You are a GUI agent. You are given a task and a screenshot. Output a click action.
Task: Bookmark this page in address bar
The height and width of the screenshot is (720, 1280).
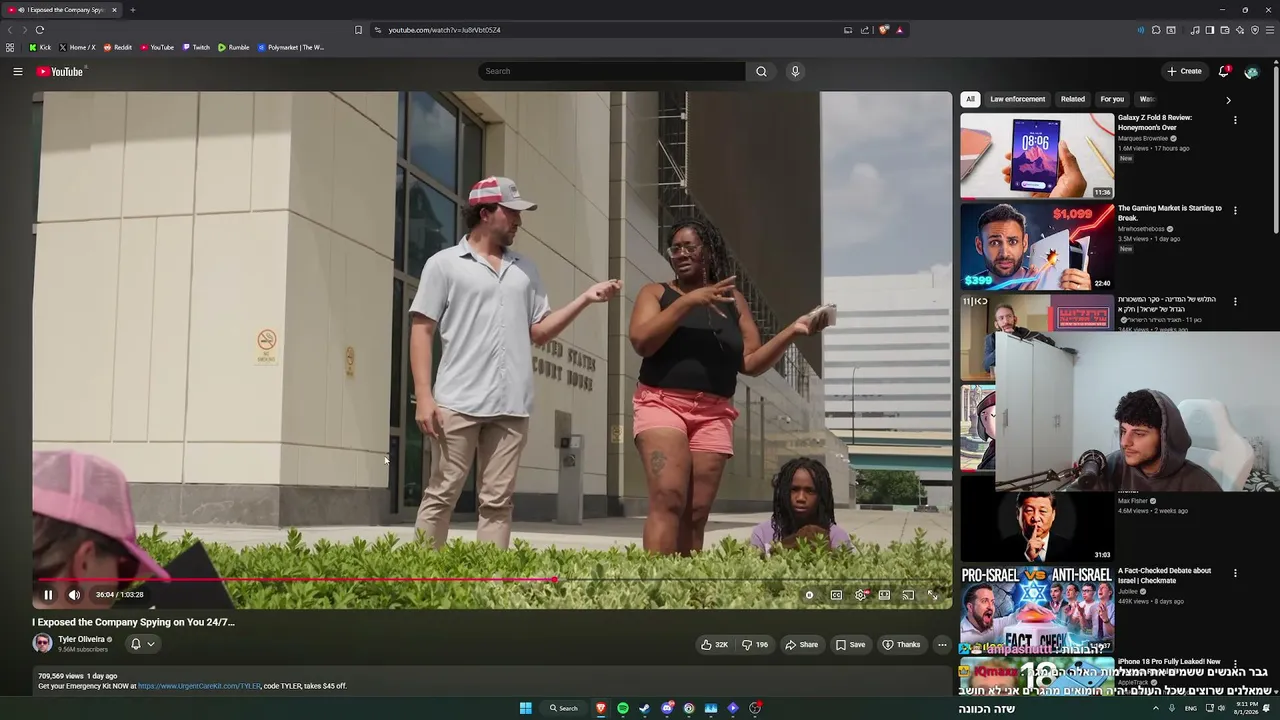click(359, 30)
